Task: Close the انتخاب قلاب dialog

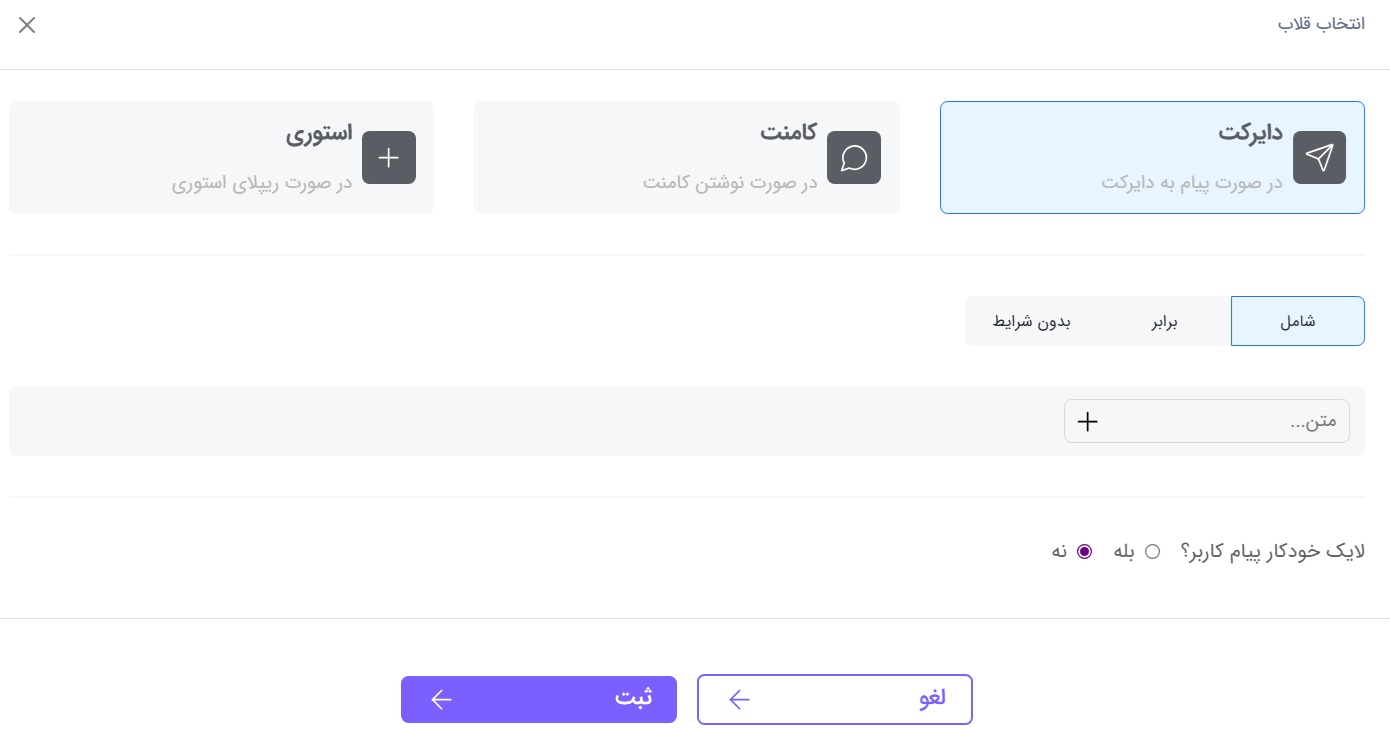Action: click(27, 25)
